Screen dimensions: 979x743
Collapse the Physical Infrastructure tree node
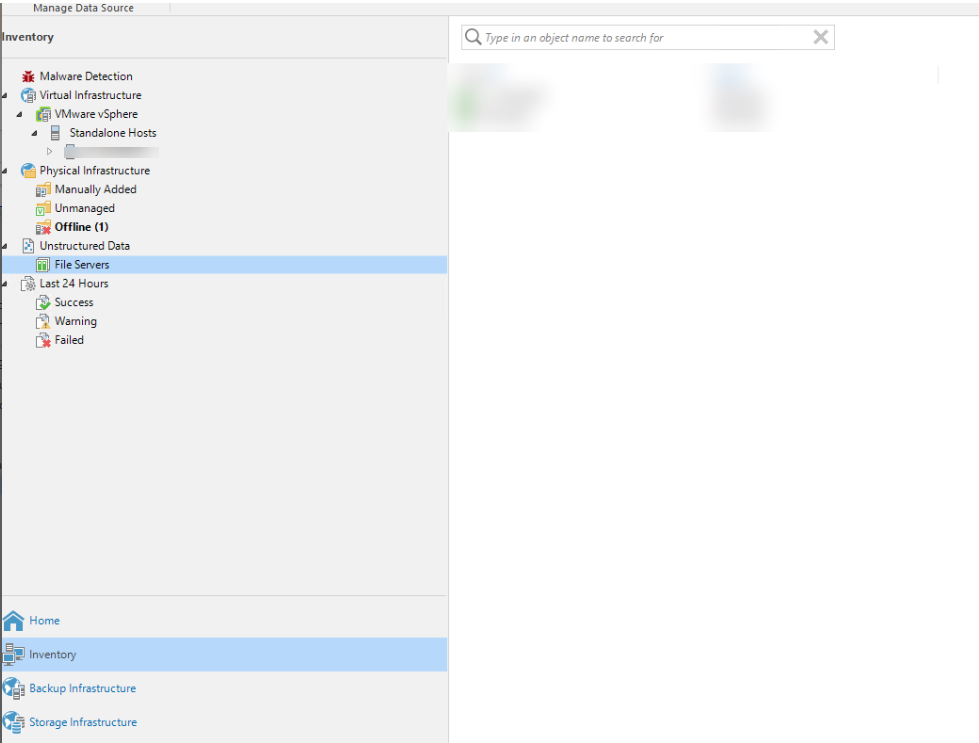click(x=5, y=171)
